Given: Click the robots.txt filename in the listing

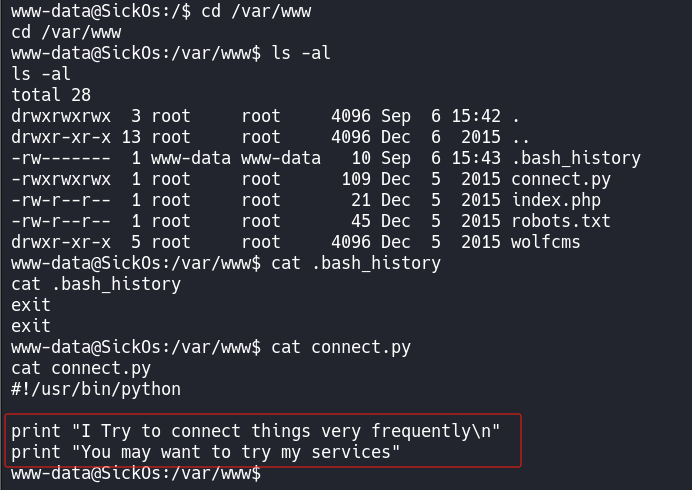Looking at the screenshot, I should click(560, 221).
